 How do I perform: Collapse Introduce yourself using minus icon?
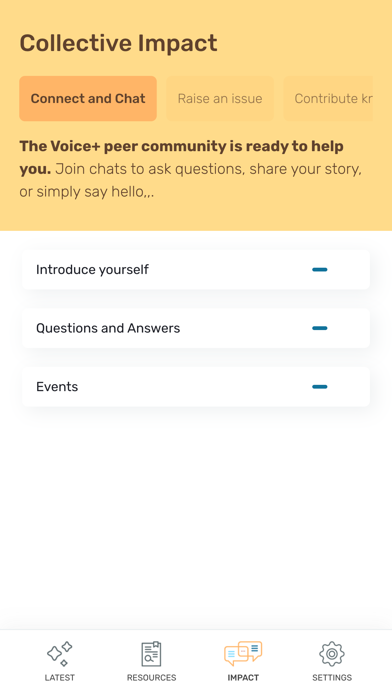point(320,269)
